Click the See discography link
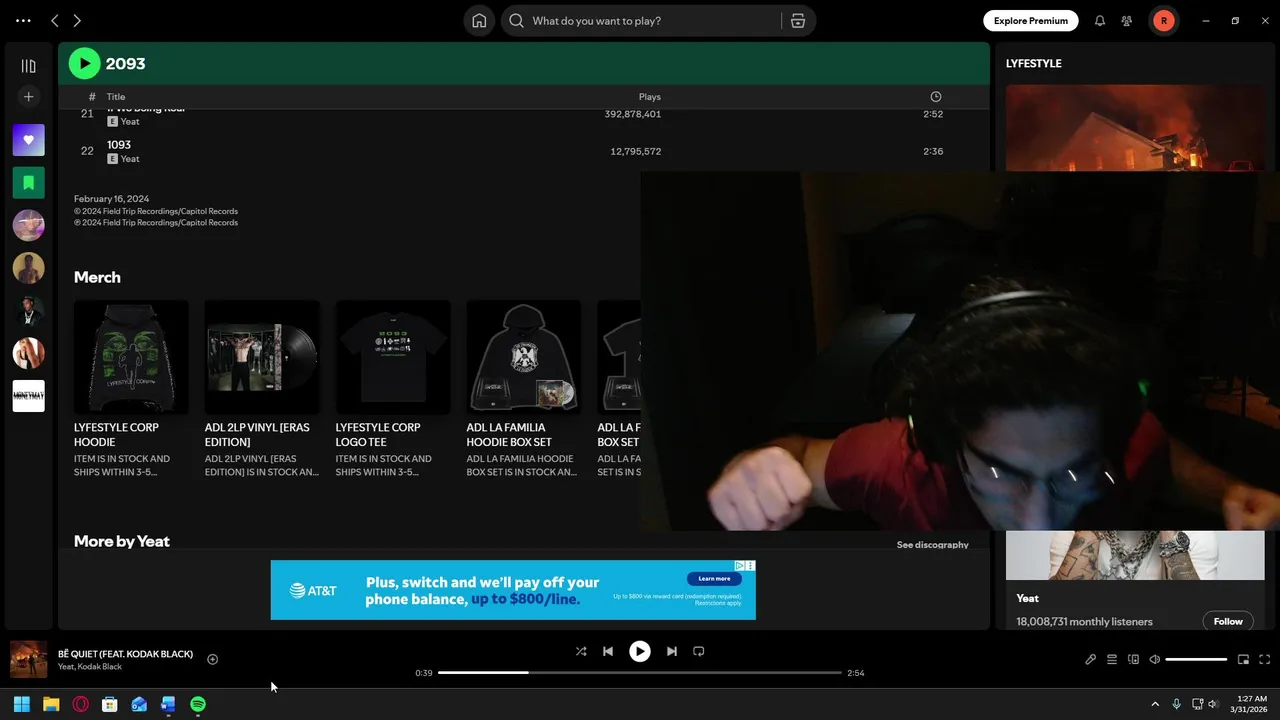 [932, 545]
